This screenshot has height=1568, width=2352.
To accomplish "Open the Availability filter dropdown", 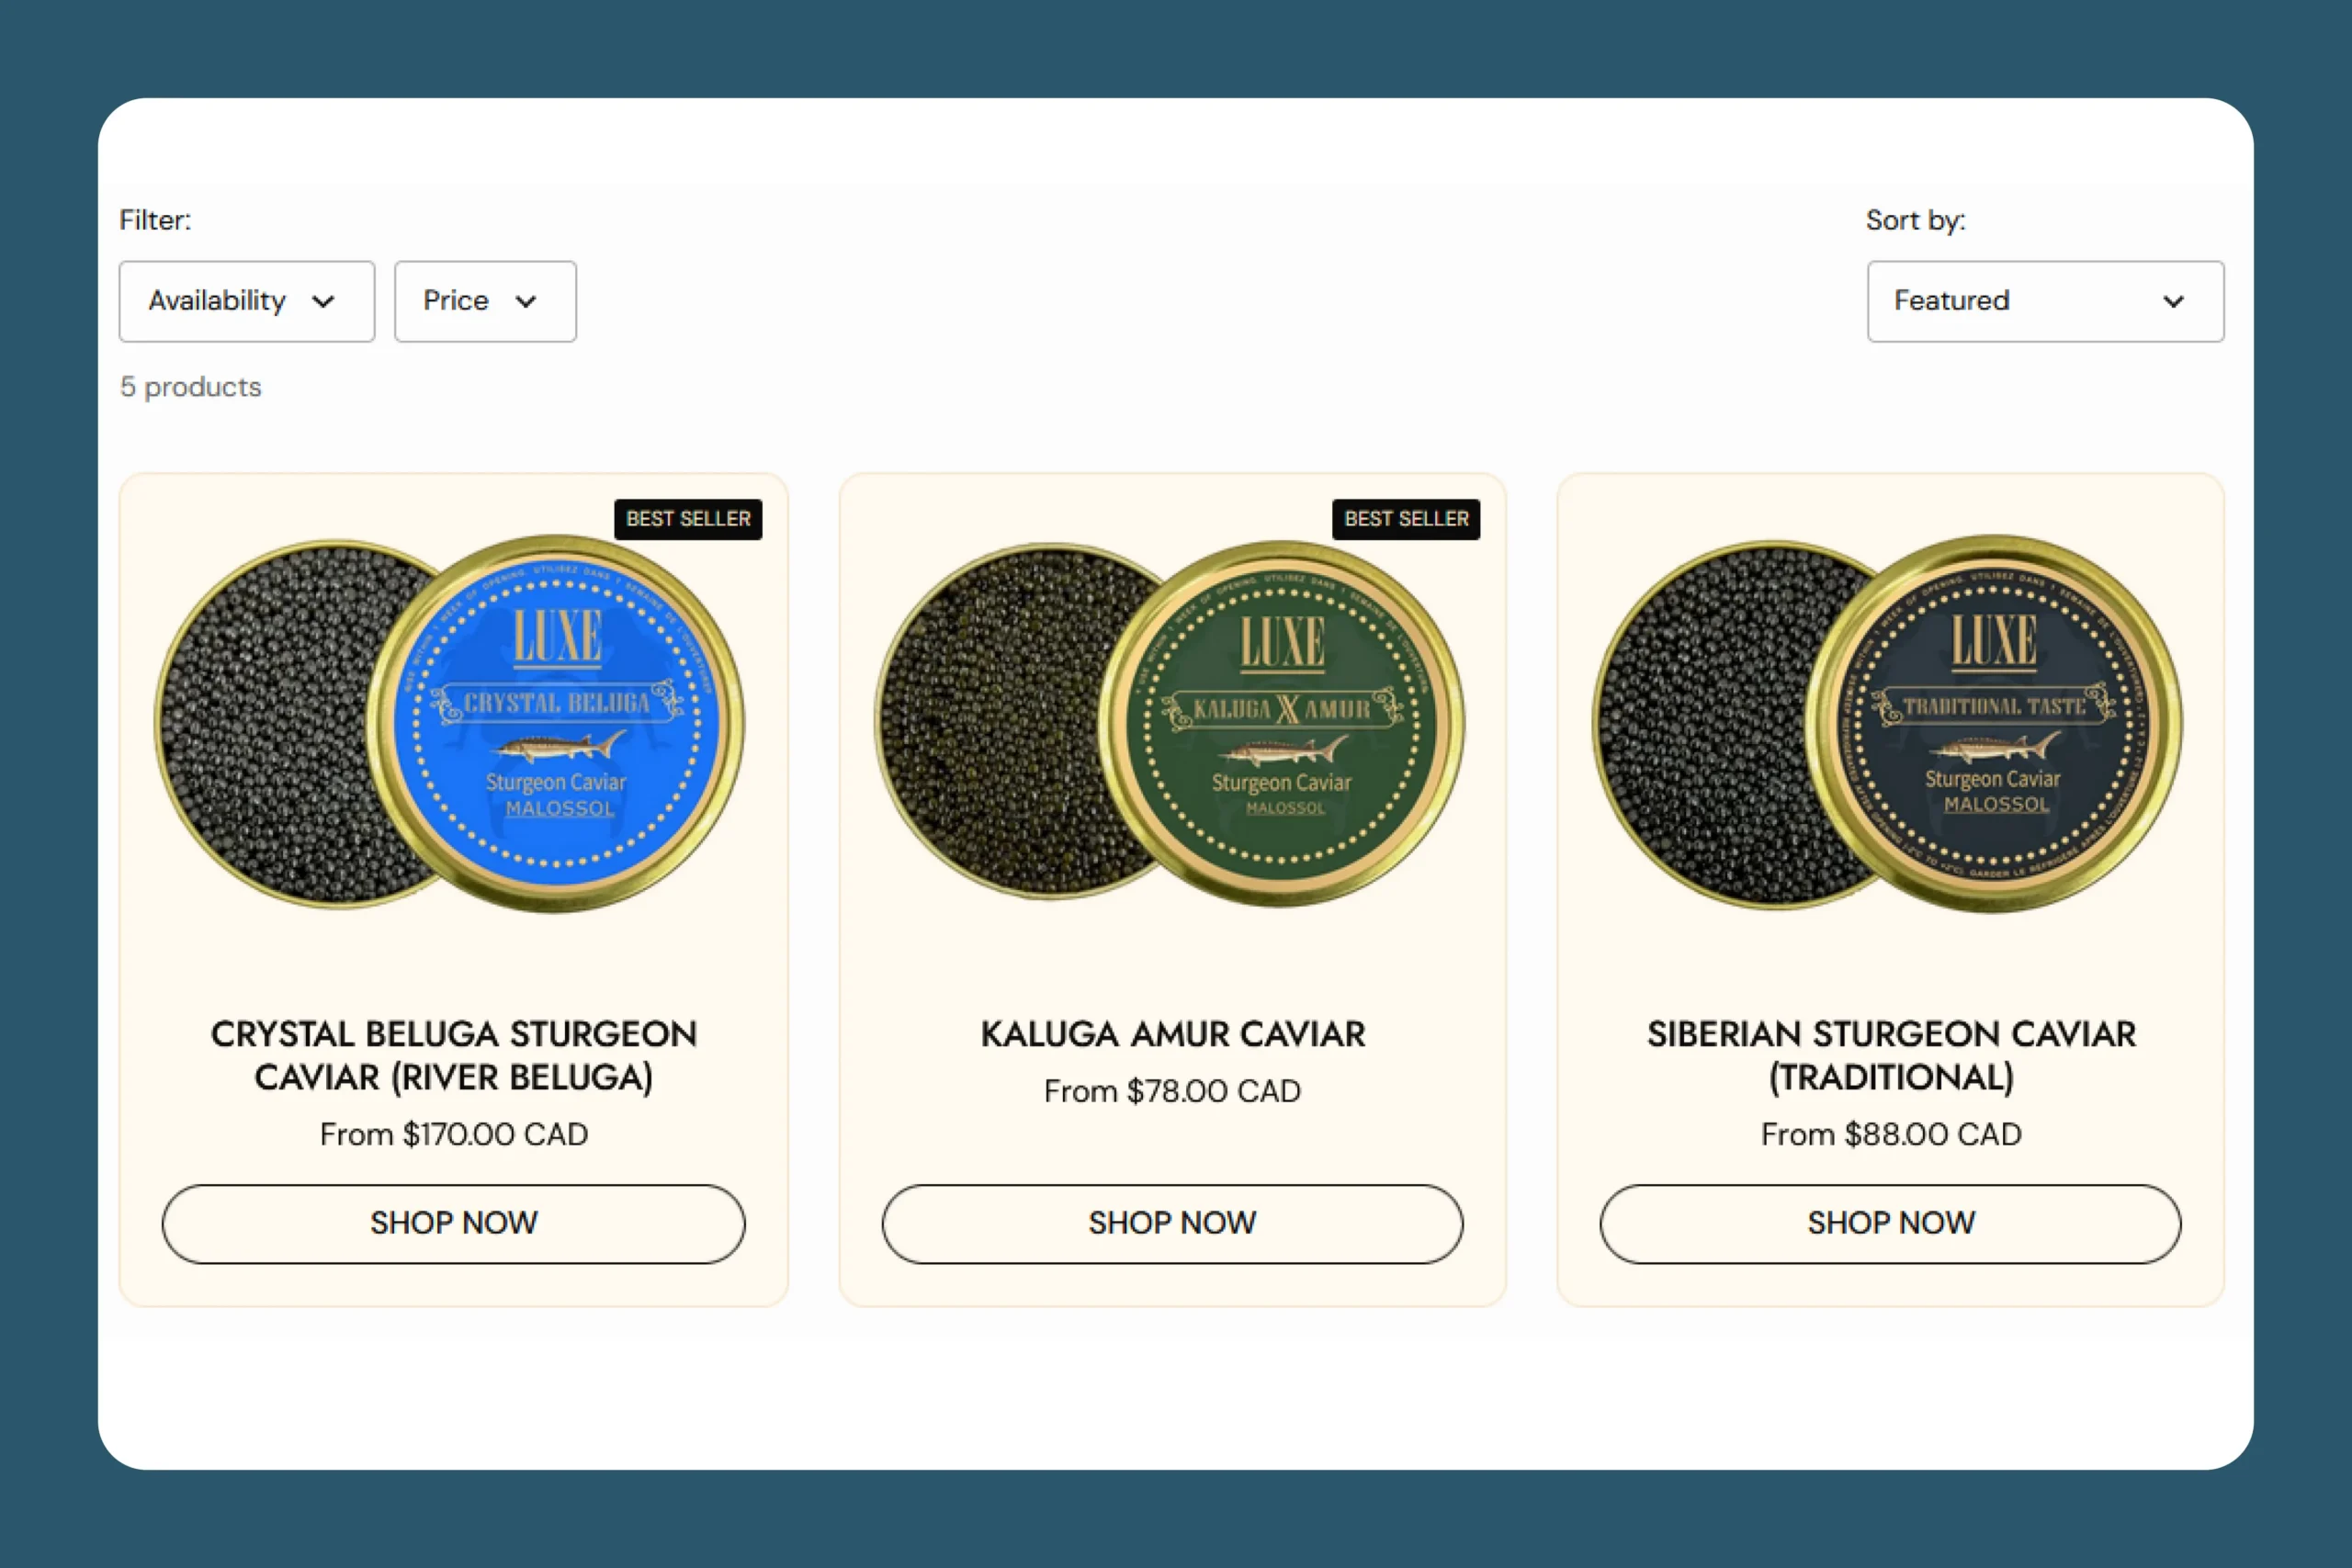I will tap(247, 301).
